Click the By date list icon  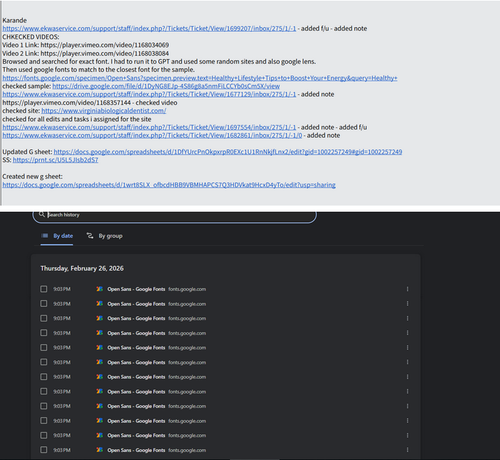(x=44, y=236)
